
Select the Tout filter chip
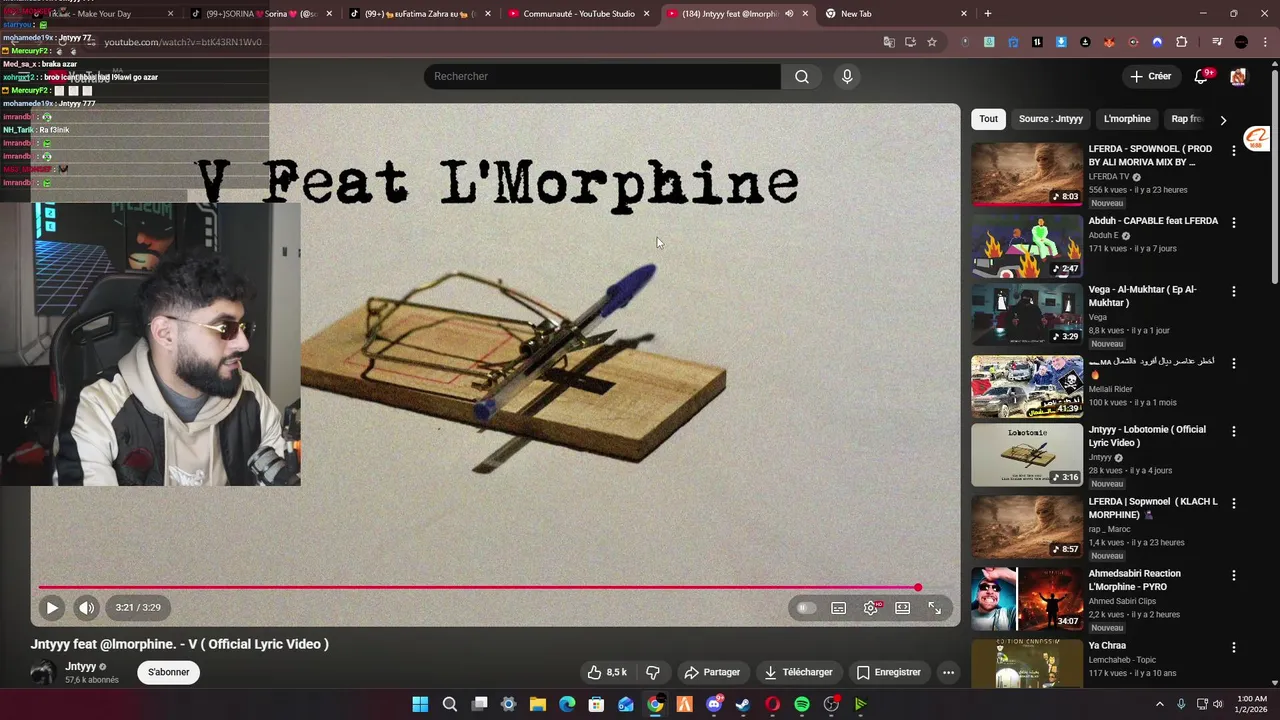[988, 119]
